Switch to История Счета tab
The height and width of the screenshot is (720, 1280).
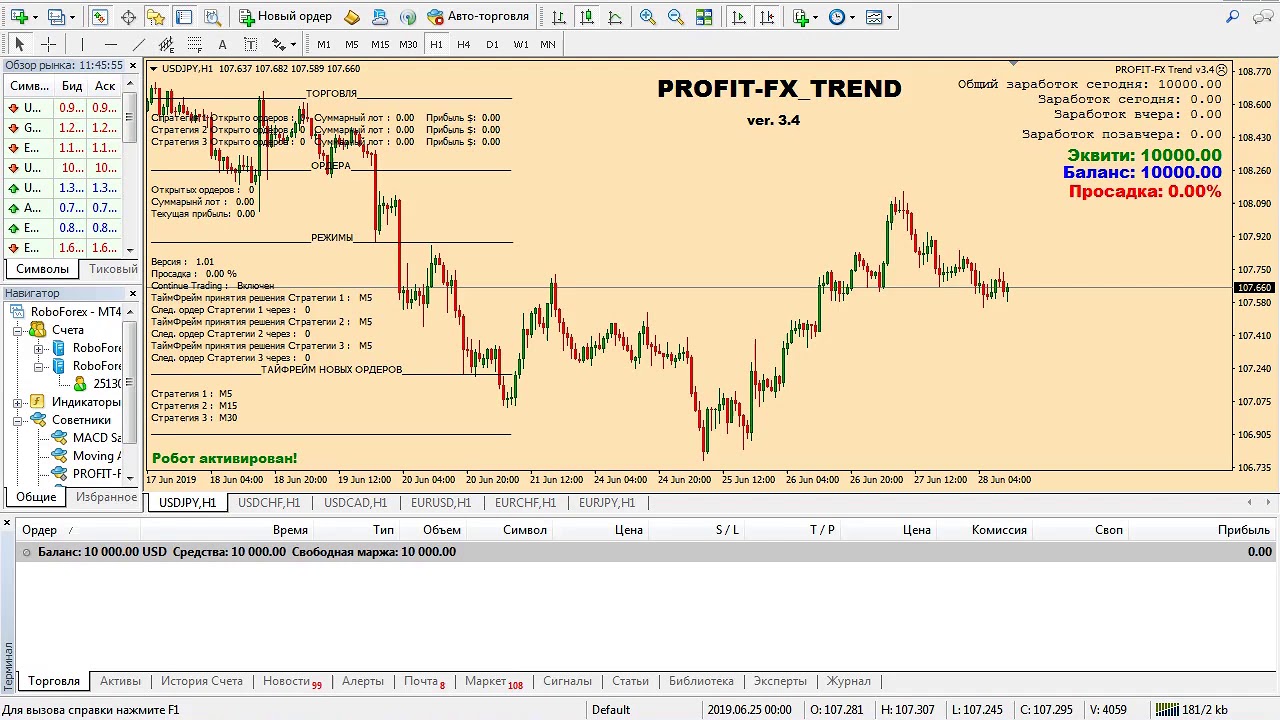pyautogui.click(x=202, y=681)
